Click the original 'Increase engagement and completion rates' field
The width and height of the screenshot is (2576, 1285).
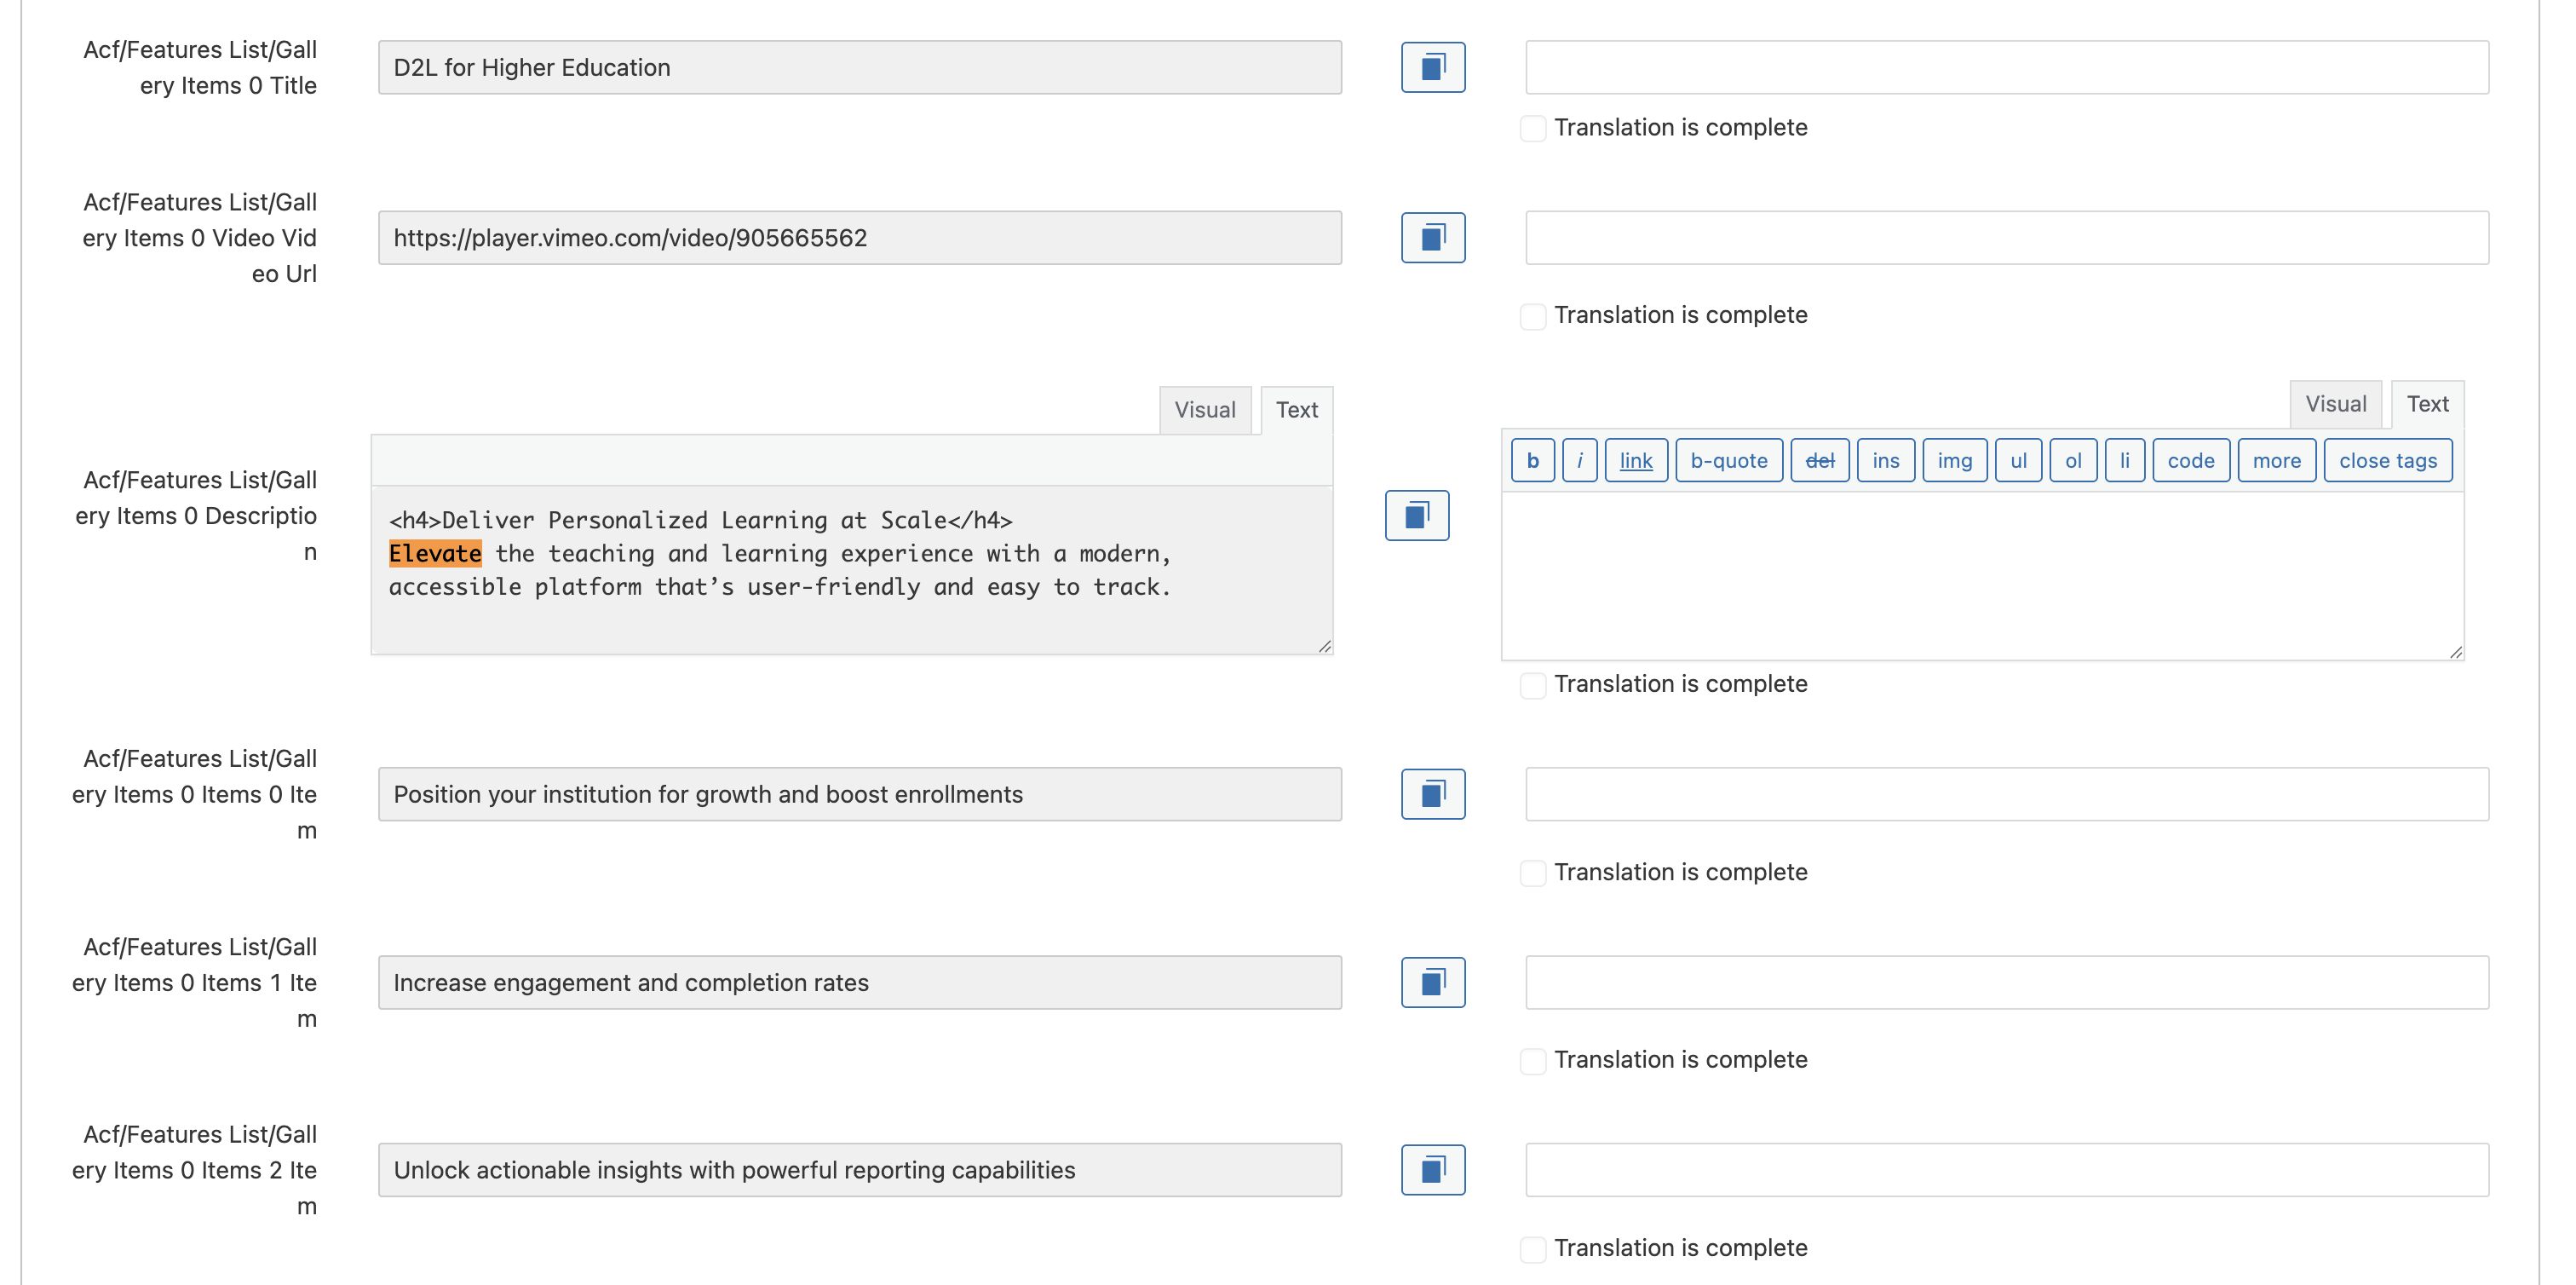click(860, 982)
